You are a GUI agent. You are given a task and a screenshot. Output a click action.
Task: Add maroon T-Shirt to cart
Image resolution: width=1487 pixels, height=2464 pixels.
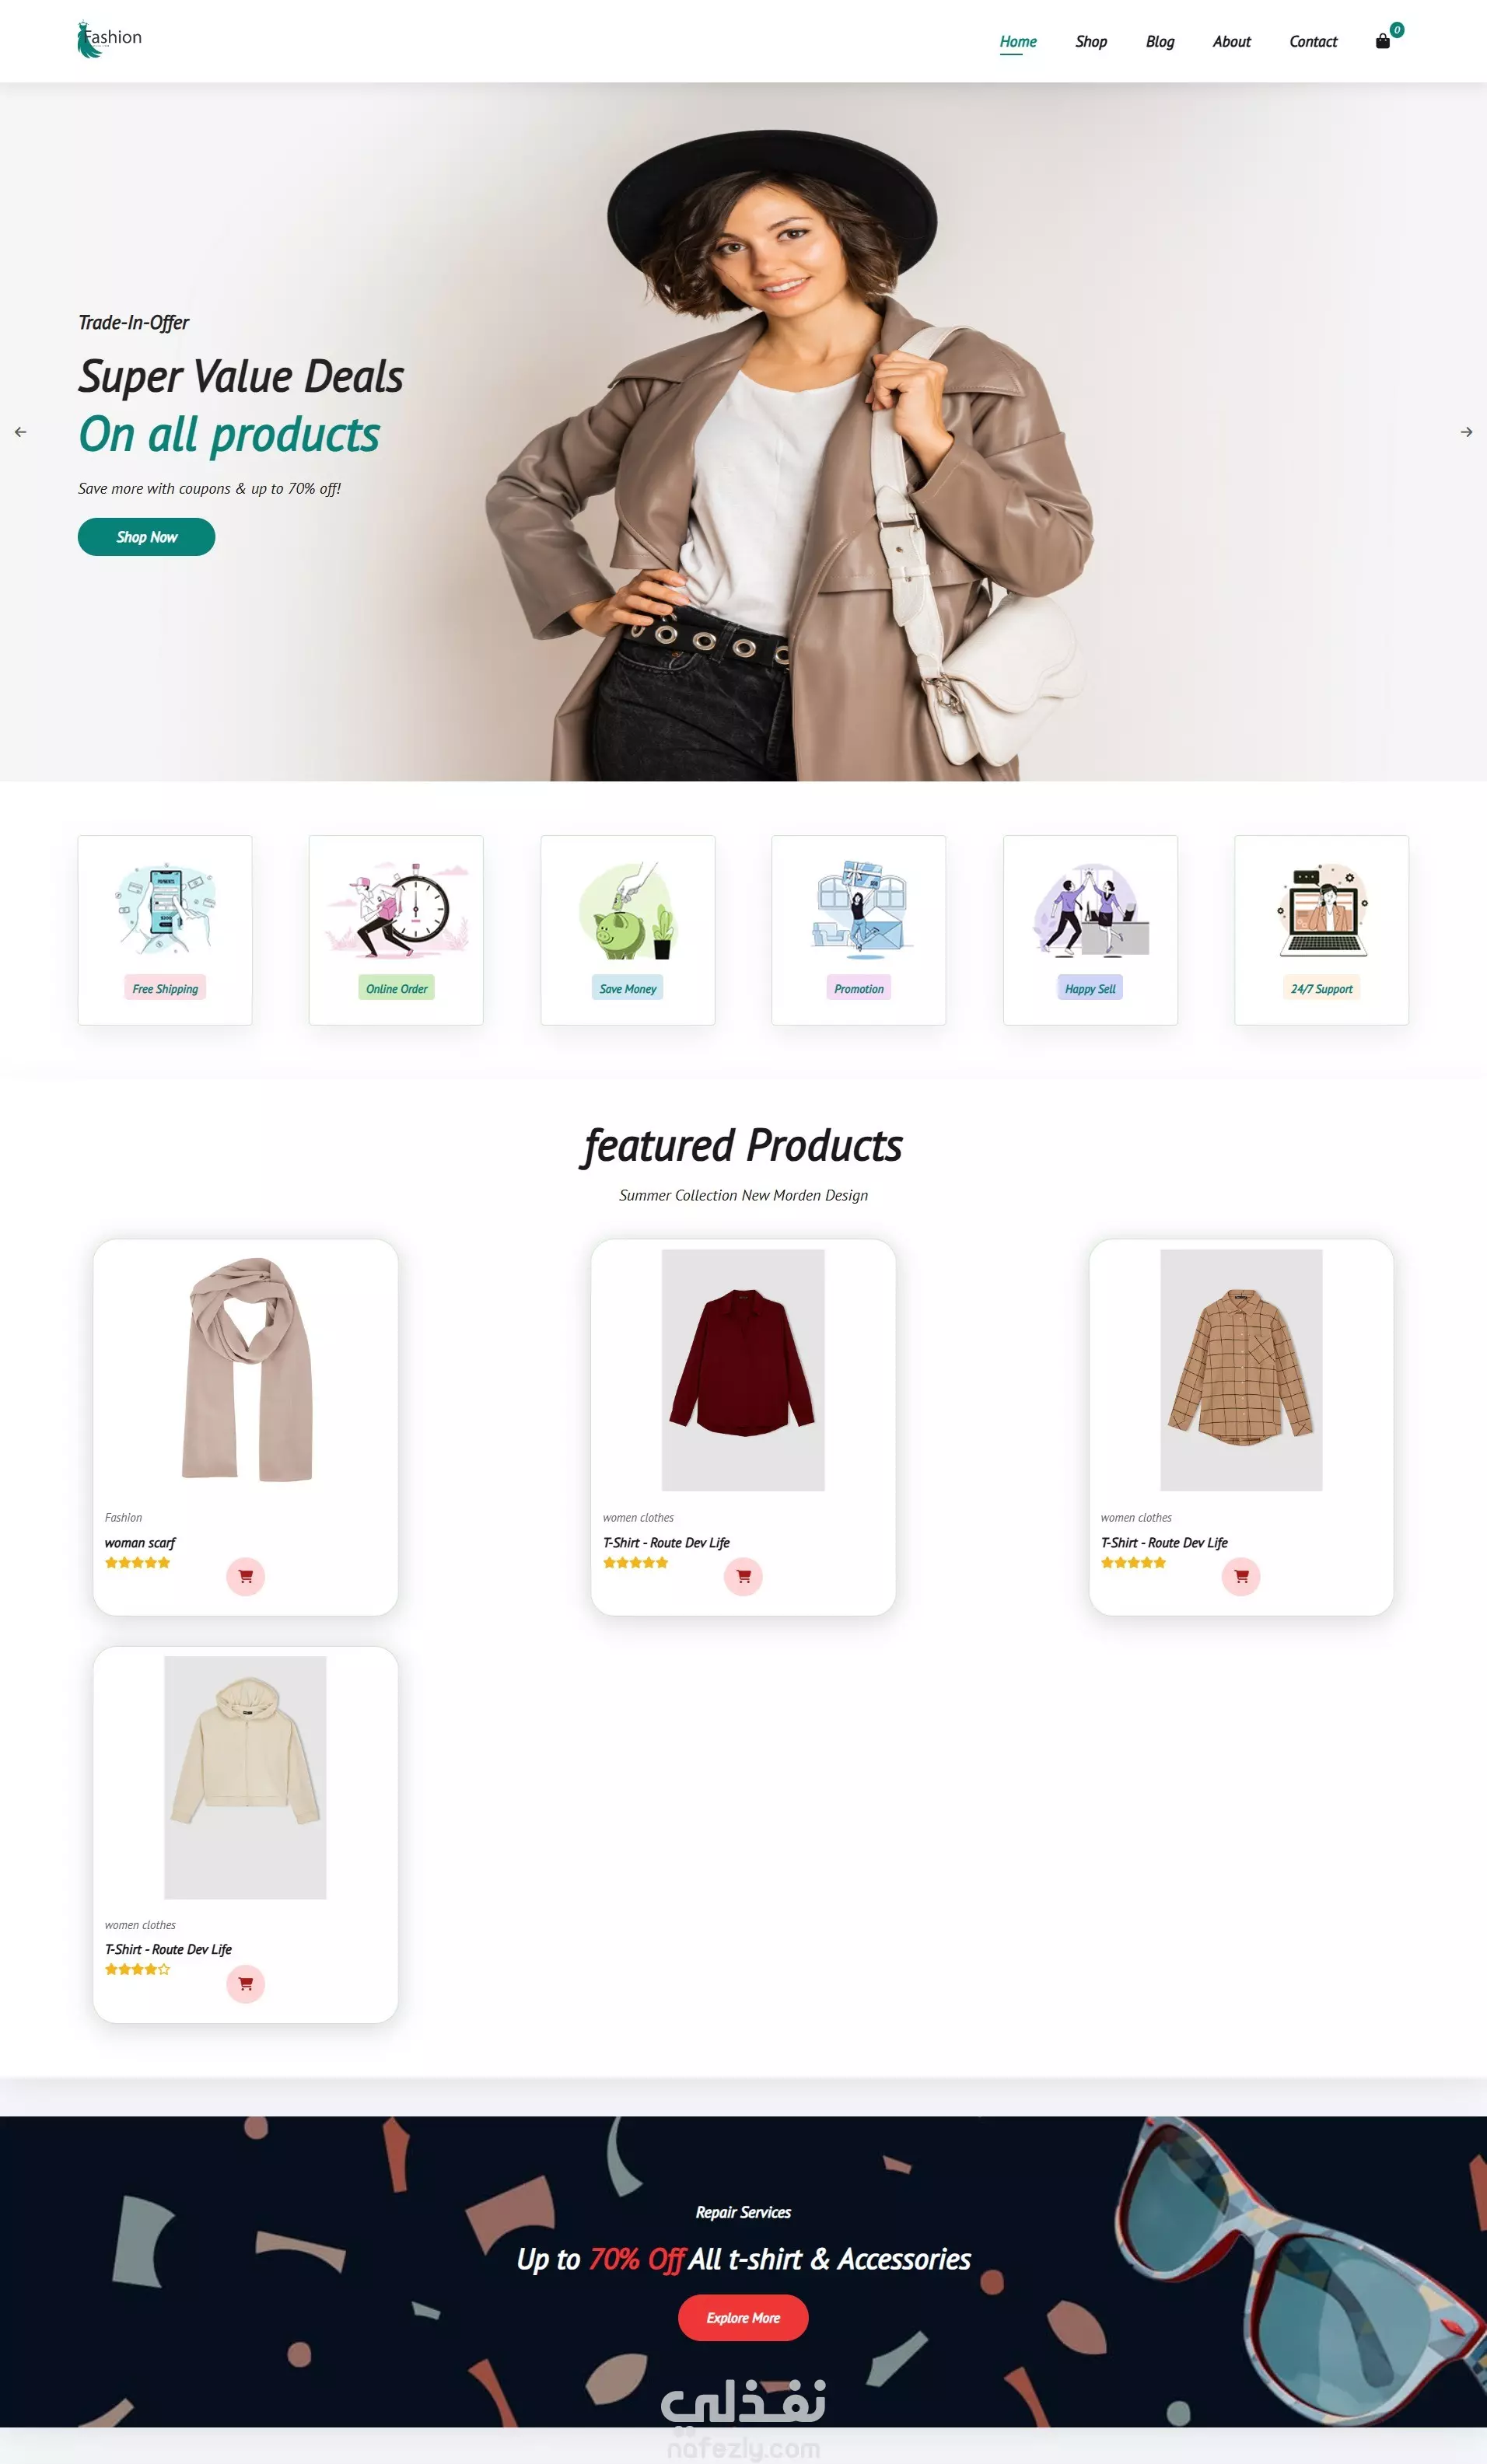(x=743, y=1576)
